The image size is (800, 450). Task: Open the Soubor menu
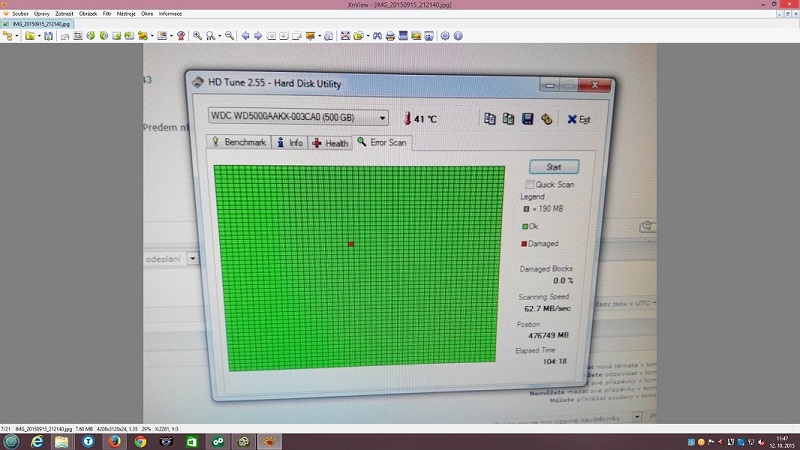[x=20, y=14]
